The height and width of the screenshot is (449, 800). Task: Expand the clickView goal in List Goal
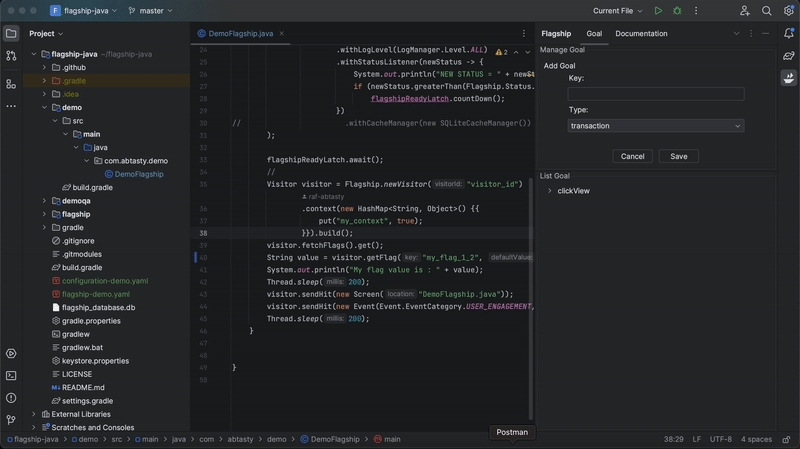click(549, 190)
